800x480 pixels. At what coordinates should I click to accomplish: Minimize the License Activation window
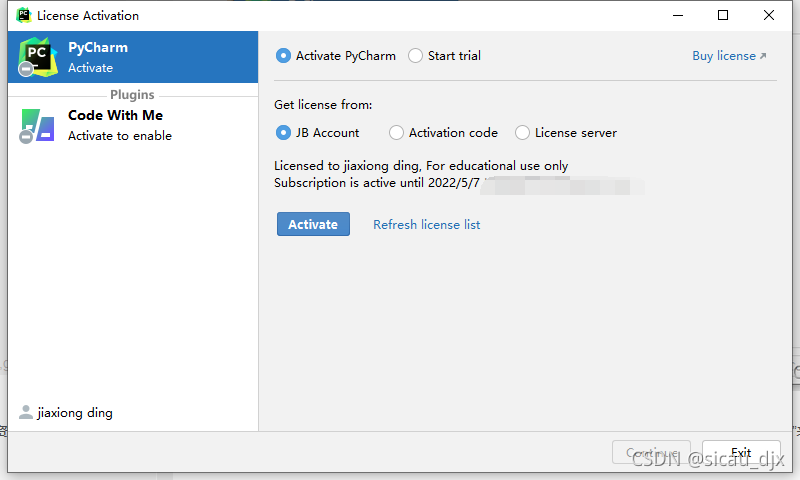678,15
